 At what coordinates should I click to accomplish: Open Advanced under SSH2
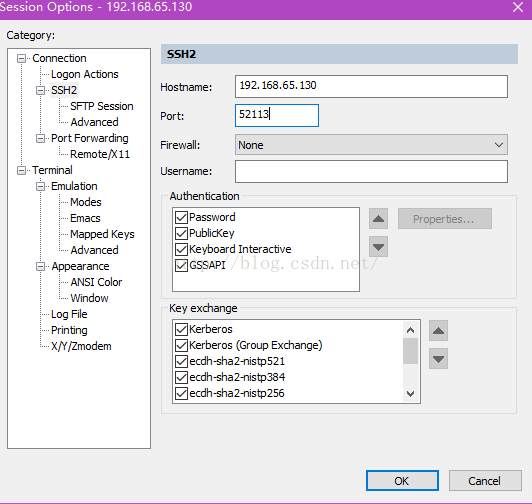click(x=94, y=122)
